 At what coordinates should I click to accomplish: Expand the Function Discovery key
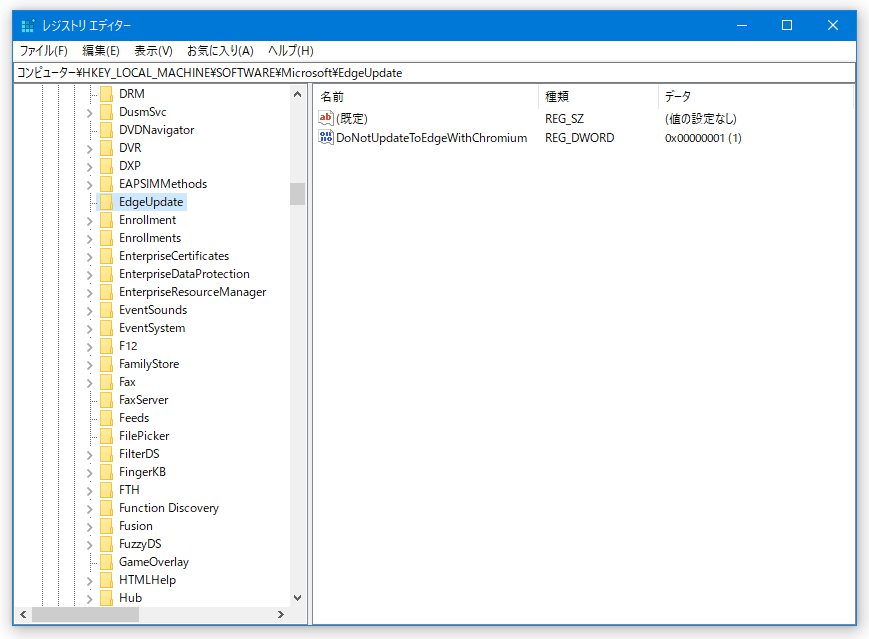[x=89, y=509]
